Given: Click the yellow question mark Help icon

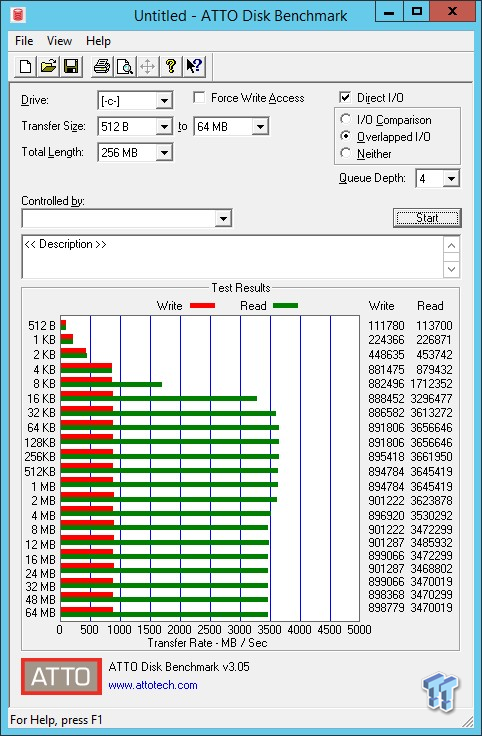Looking at the screenshot, I should click(x=170, y=66).
